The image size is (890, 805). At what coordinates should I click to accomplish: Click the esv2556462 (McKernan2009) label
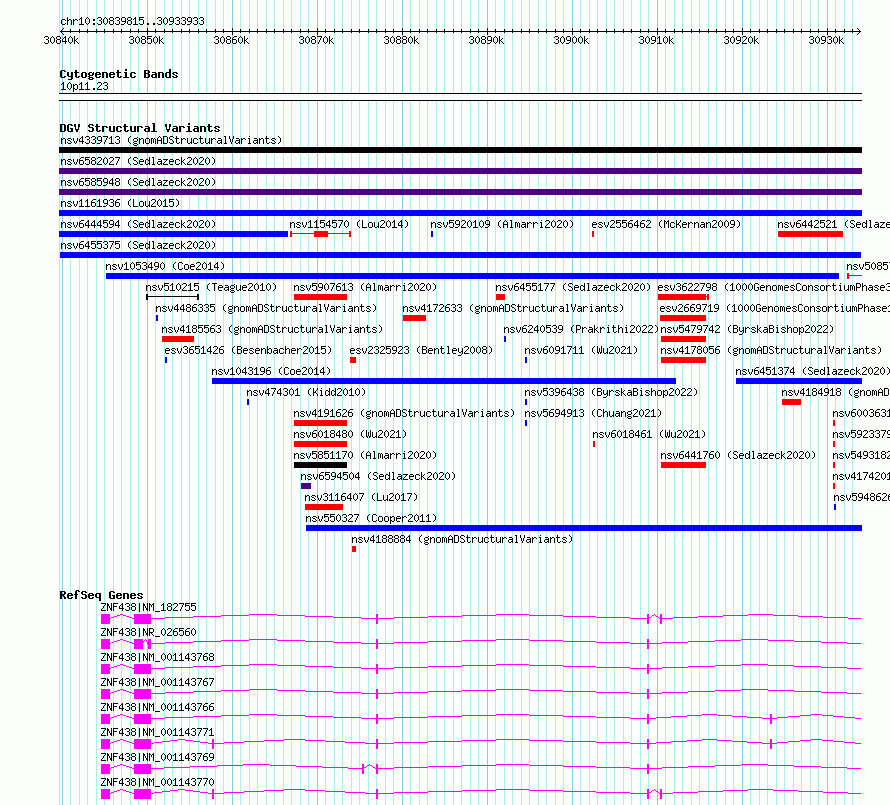[x=666, y=224]
